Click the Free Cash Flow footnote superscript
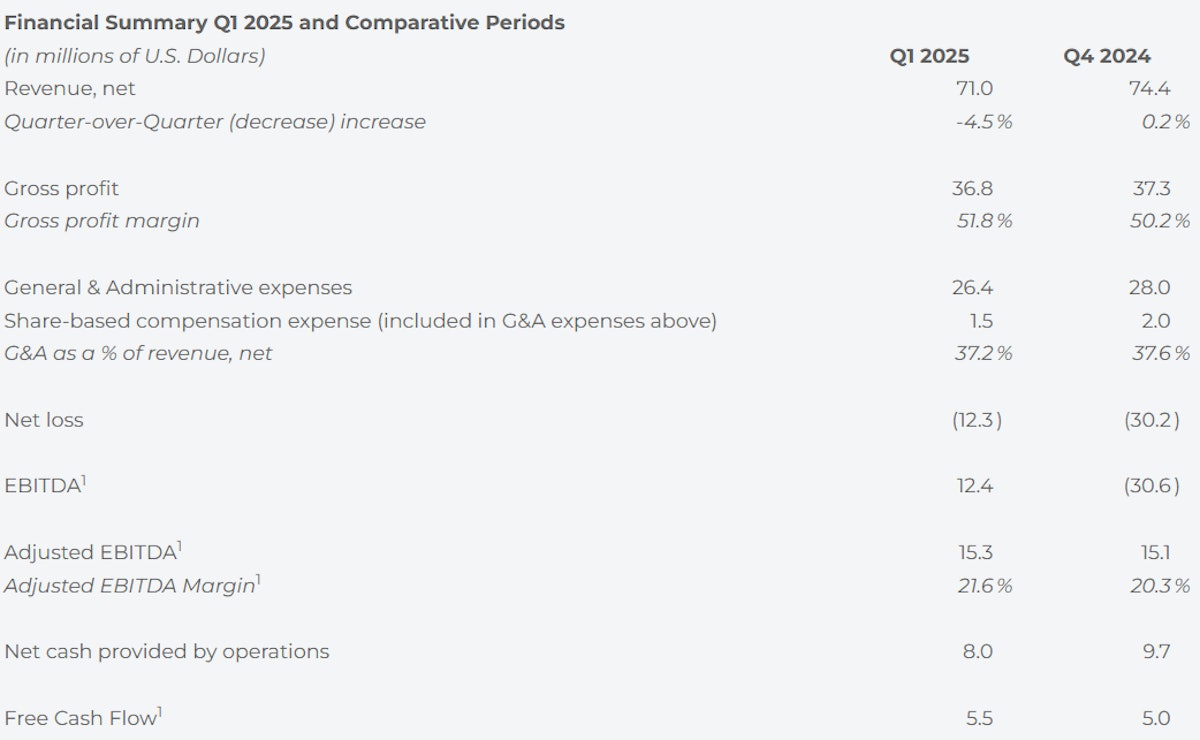Image resolution: width=1200 pixels, height=740 pixels. [x=161, y=712]
